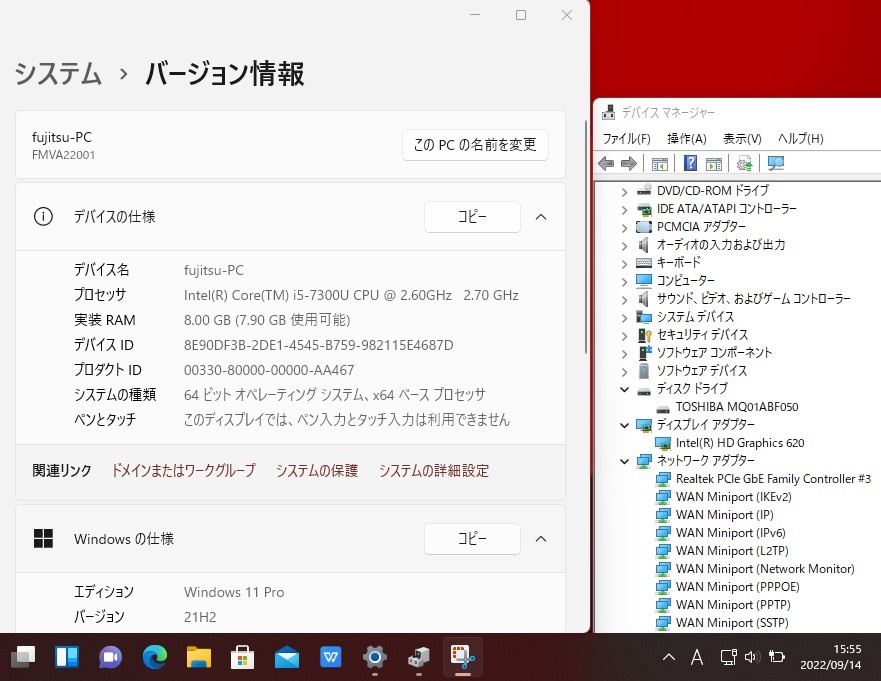Open the 操作(A) menu
This screenshot has width=881, height=681.
pyautogui.click(x=687, y=138)
